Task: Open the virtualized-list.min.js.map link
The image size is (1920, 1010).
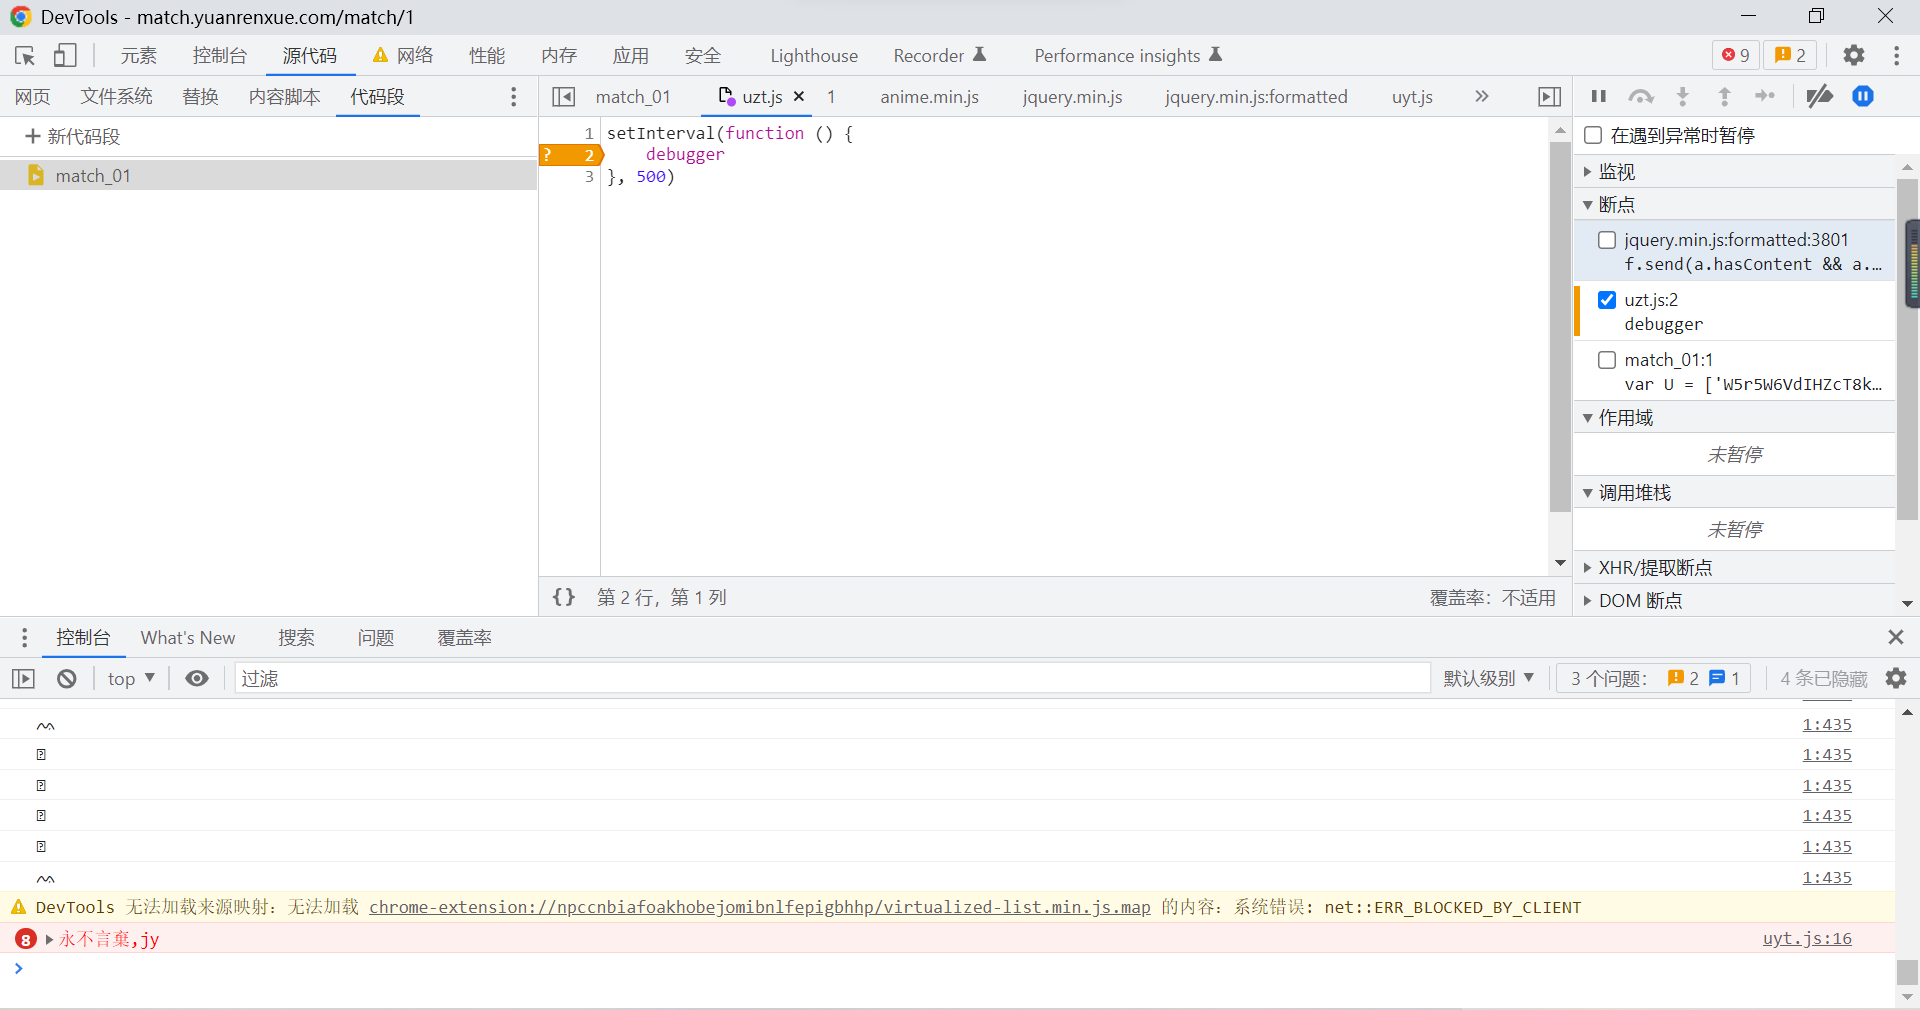Action: point(760,907)
